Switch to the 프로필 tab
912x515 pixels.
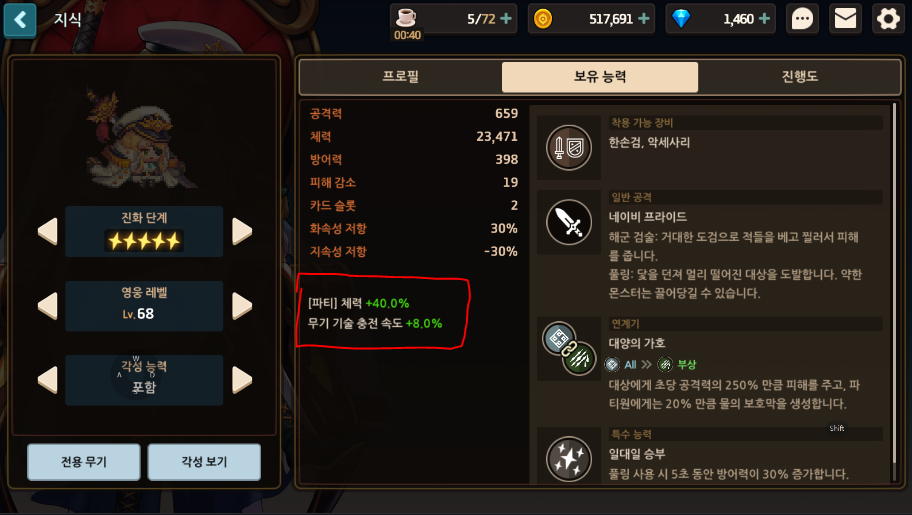click(401, 77)
